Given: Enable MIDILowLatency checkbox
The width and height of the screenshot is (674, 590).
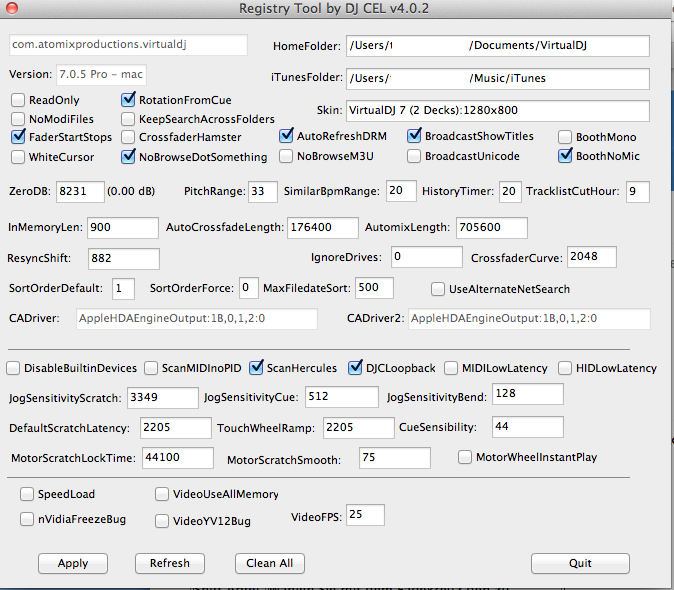Looking at the screenshot, I should pos(451,368).
